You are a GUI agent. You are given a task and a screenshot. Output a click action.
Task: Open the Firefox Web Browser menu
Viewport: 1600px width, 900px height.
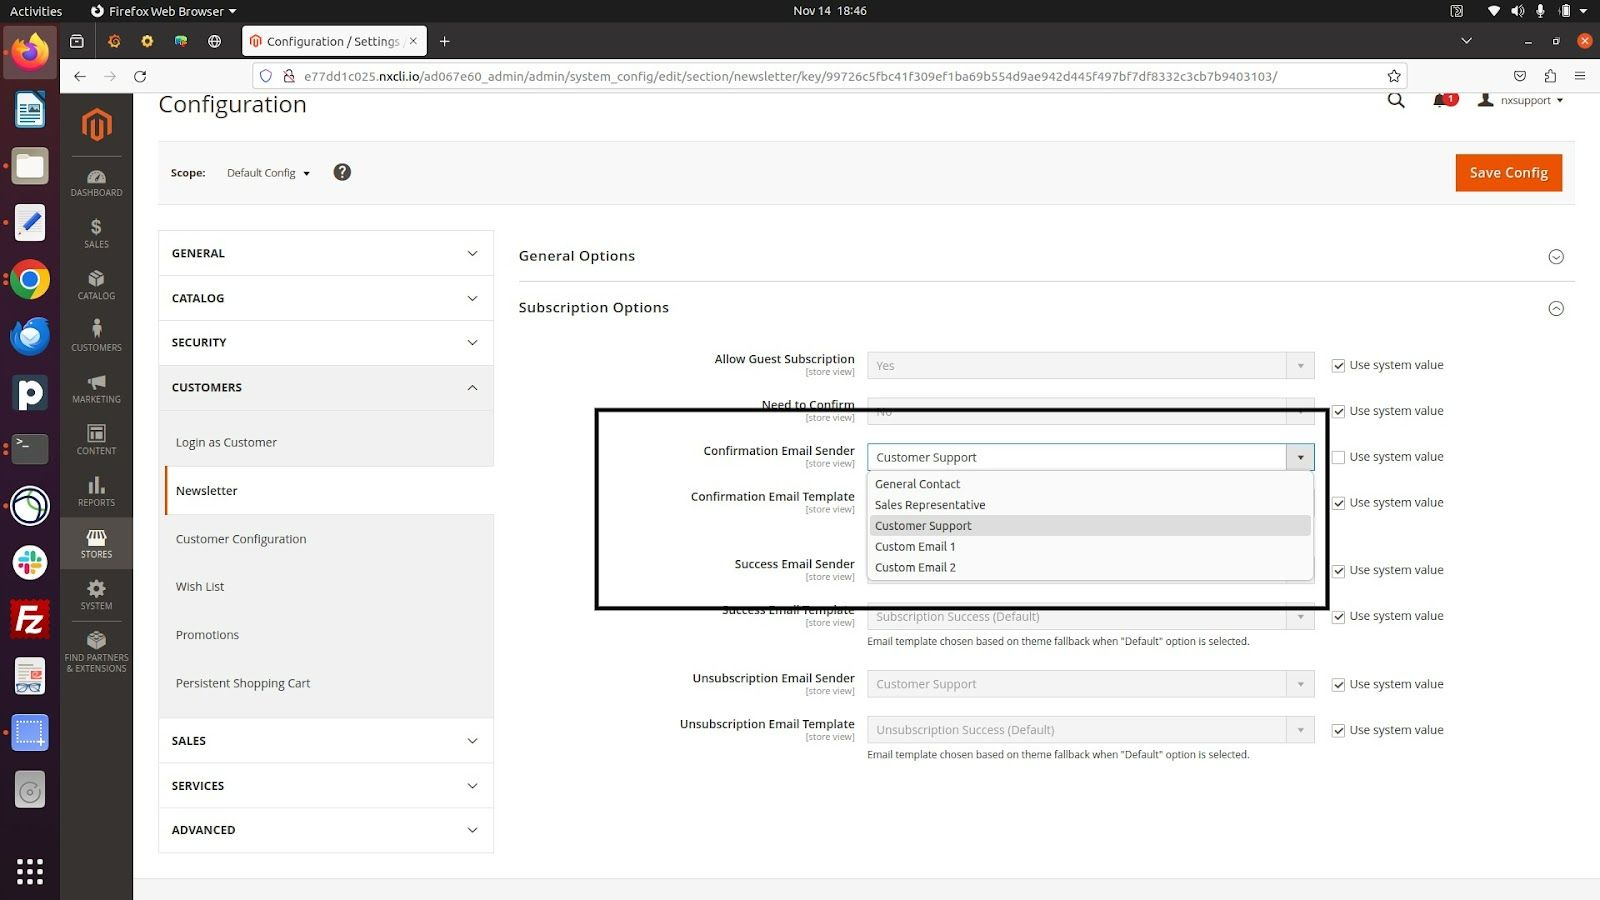[x=165, y=11]
